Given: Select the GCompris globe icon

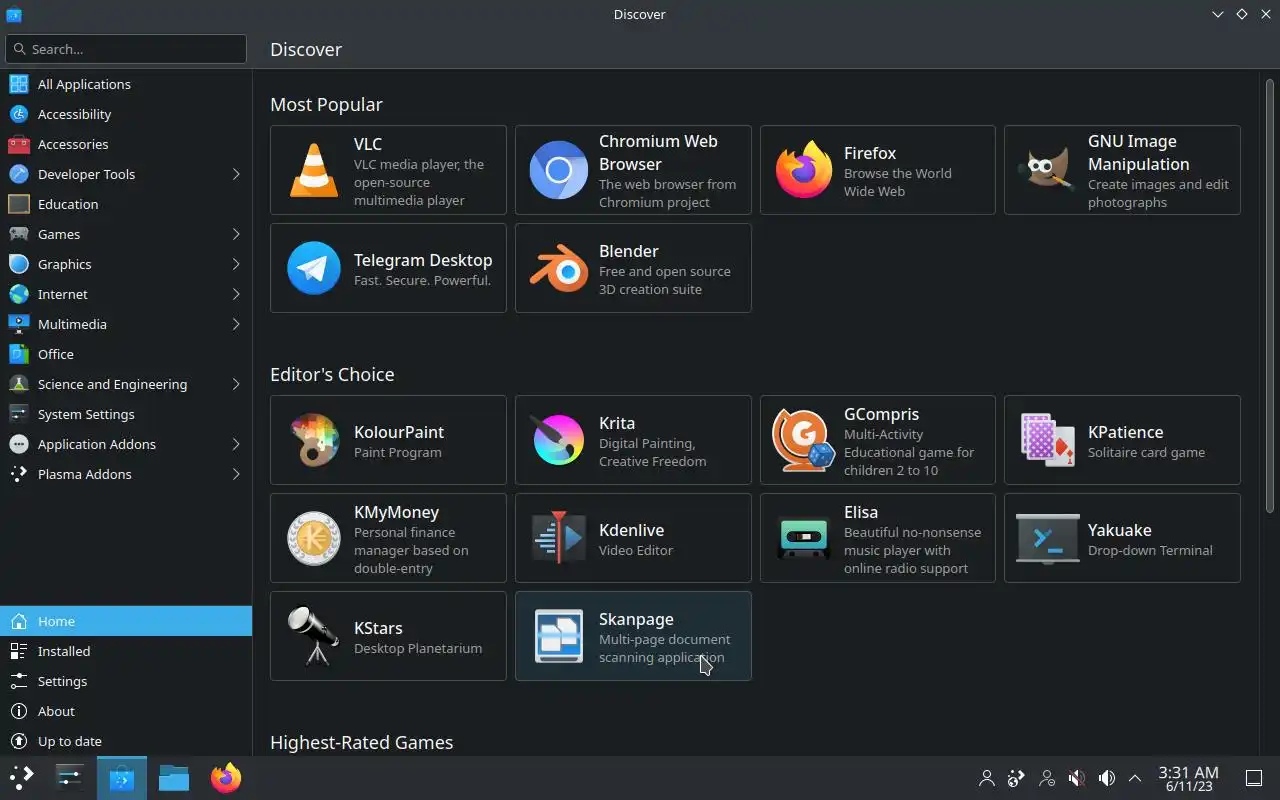Looking at the screenshot, I should point(803,440).
